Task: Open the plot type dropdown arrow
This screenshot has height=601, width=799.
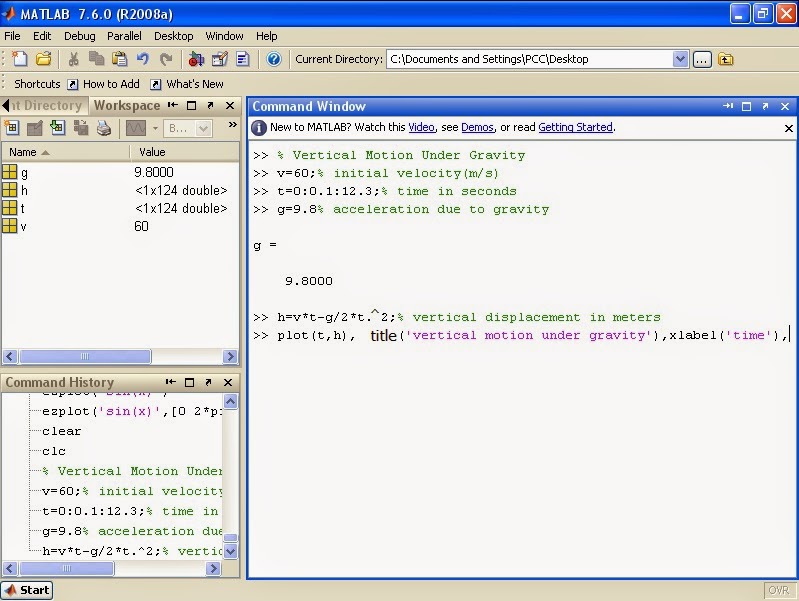Action: pyautogui.click(x=155, y=128)
